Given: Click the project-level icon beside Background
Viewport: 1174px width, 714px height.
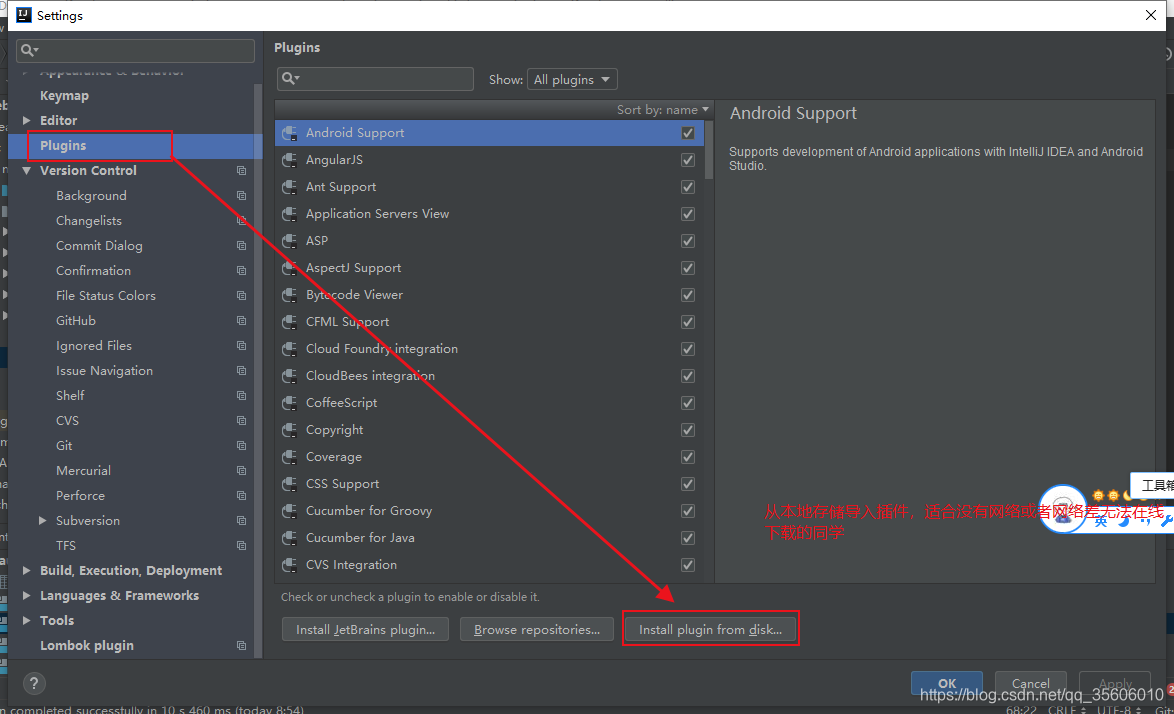Looking at the screenshot, I should (x=242, y=195).
